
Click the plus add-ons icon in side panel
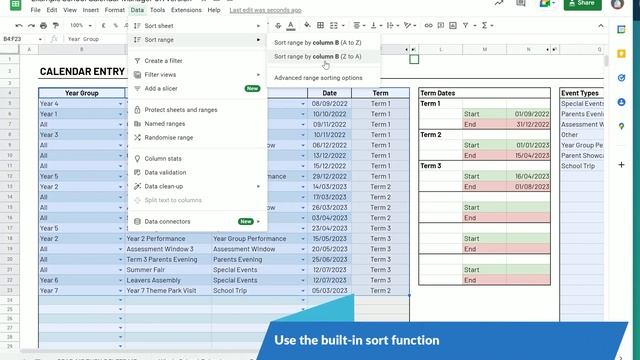(x=621, y=165)
